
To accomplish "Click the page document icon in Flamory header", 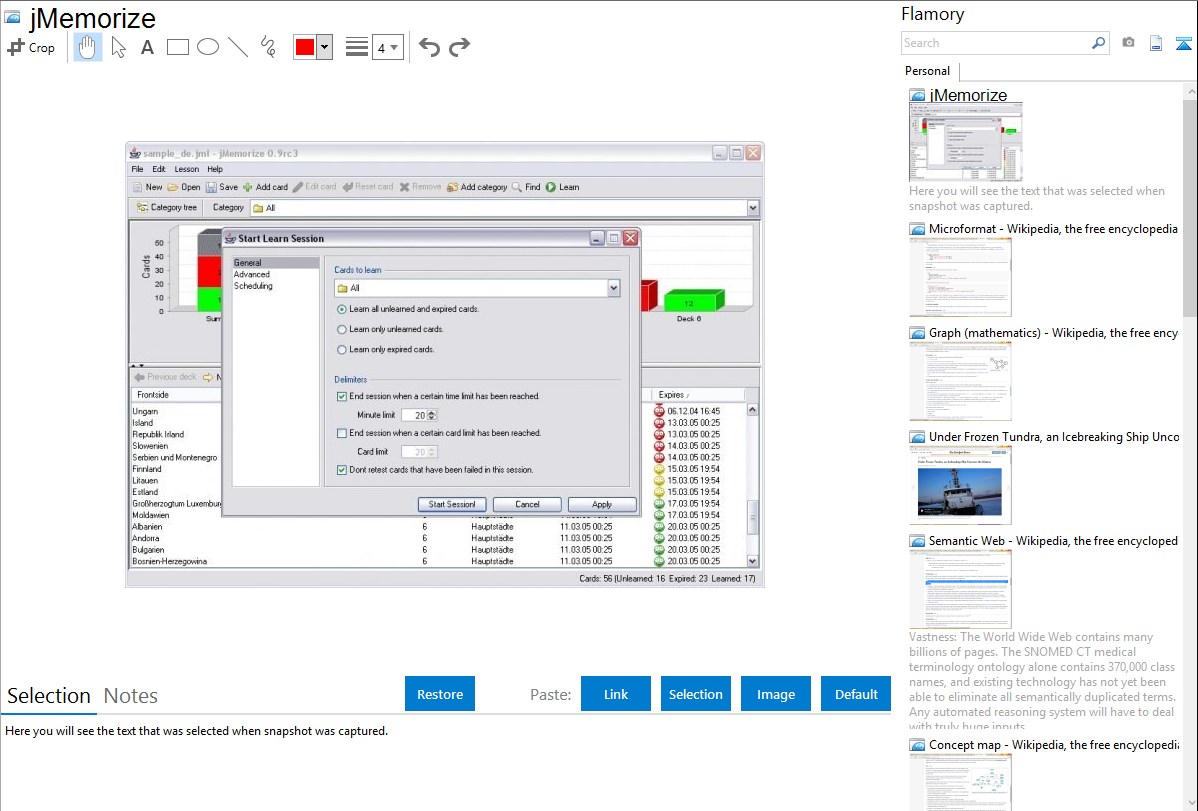I will [1156, 43].
